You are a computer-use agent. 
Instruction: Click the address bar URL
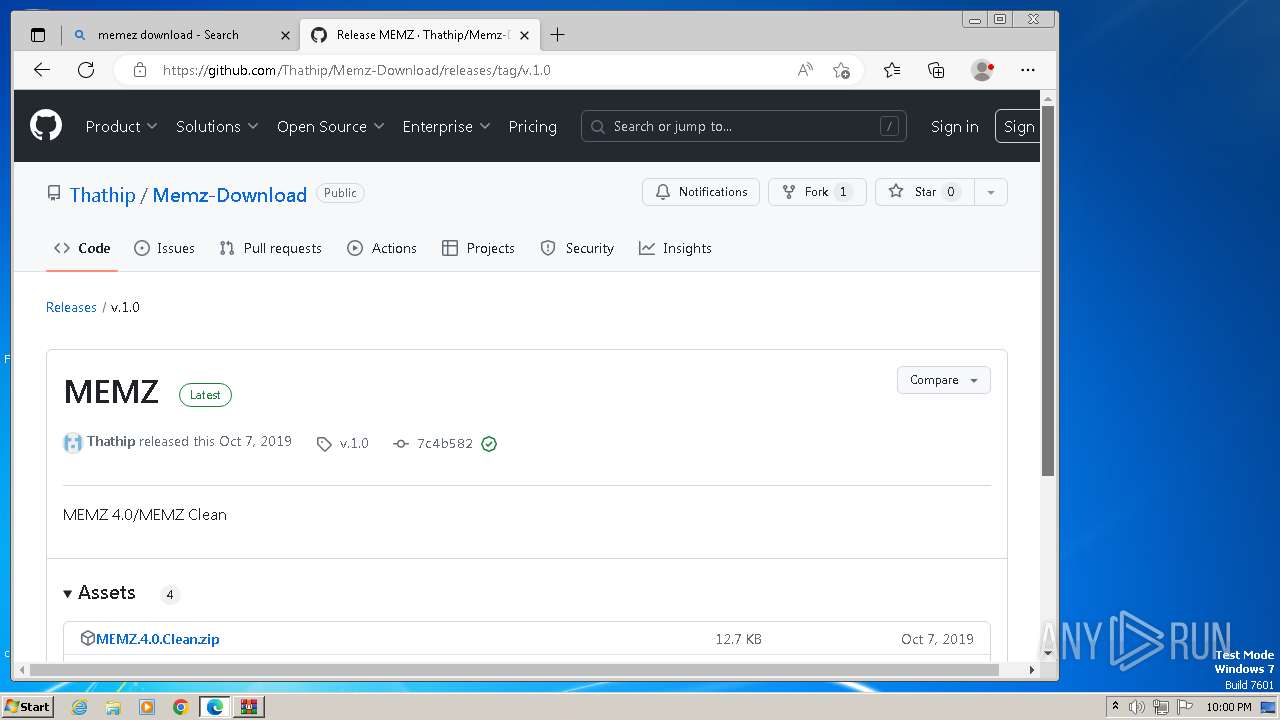(x=356, y=70)
